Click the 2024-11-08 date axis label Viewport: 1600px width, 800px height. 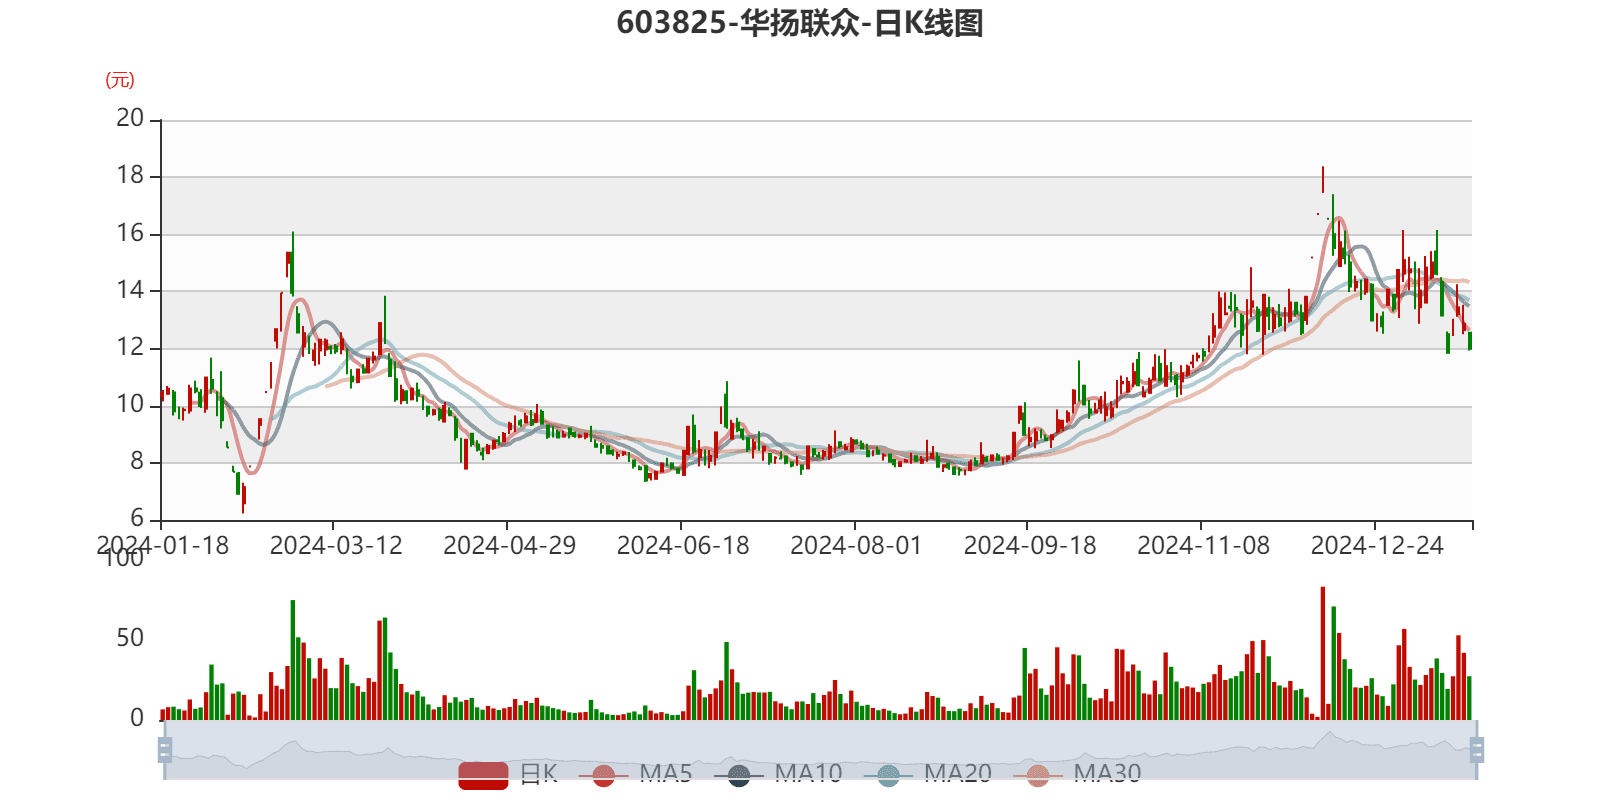coord(1204,546)
